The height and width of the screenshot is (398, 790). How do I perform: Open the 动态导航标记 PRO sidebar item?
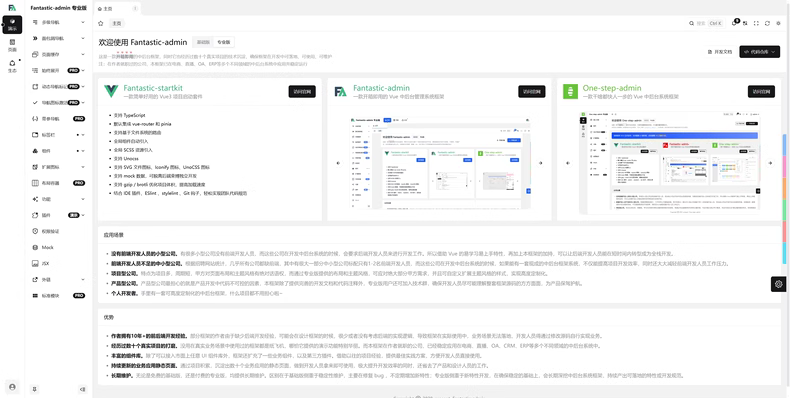click(x=58, y=87)
